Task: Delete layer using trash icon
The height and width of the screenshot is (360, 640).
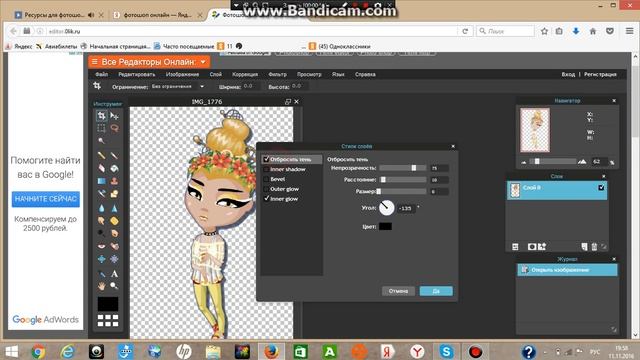Action: pos(594,247)
